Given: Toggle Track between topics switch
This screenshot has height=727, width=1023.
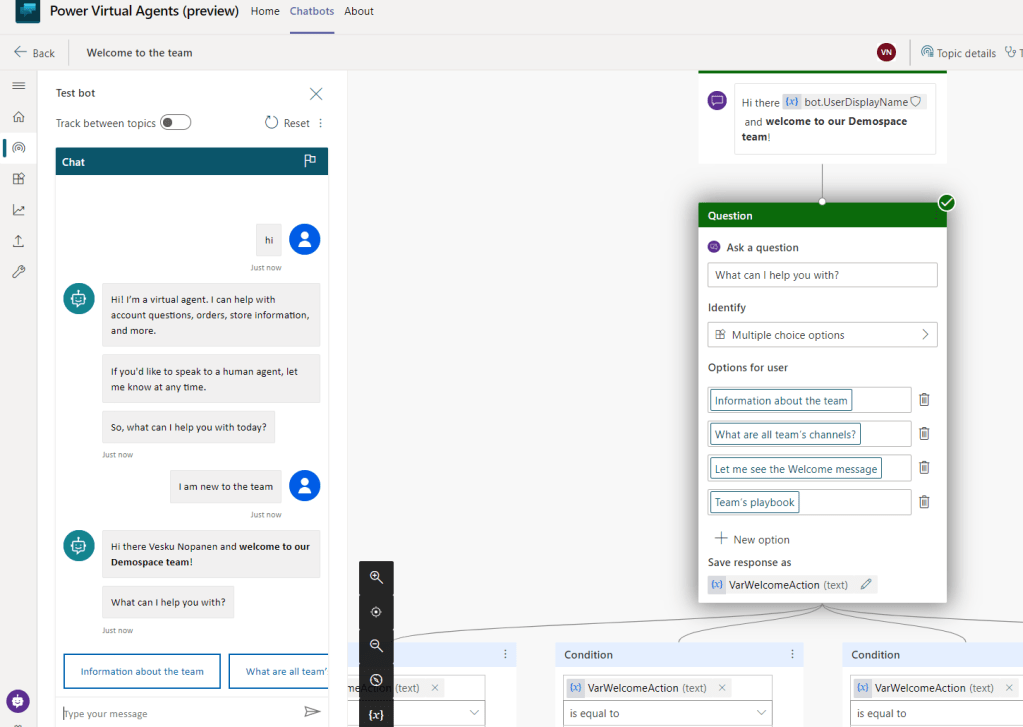Looking at the screenshot, I should pyautogui.click(x=176, y=123).
